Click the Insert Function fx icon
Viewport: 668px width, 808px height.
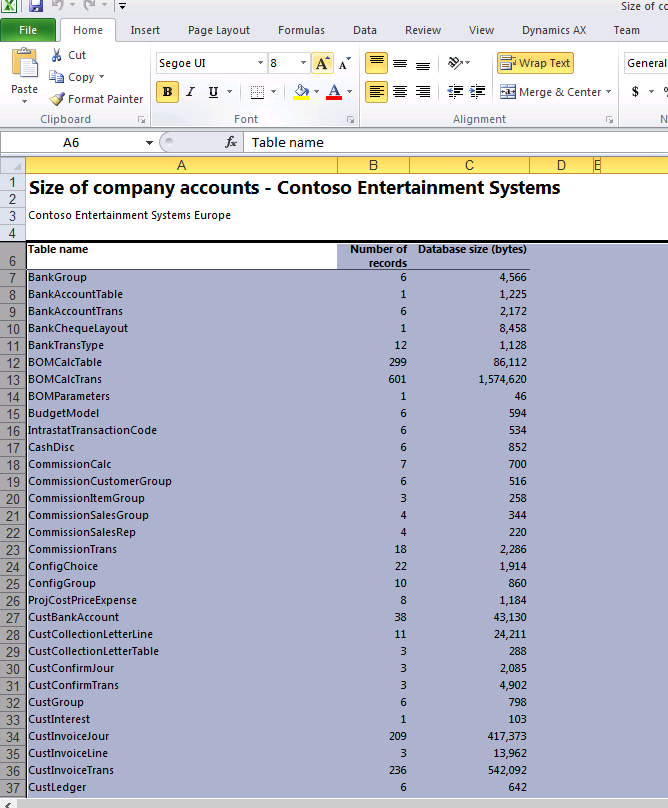coord(231,142)
